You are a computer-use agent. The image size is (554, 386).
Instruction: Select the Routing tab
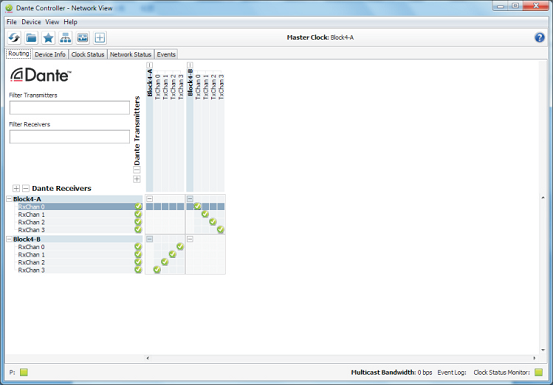(19, 54)
